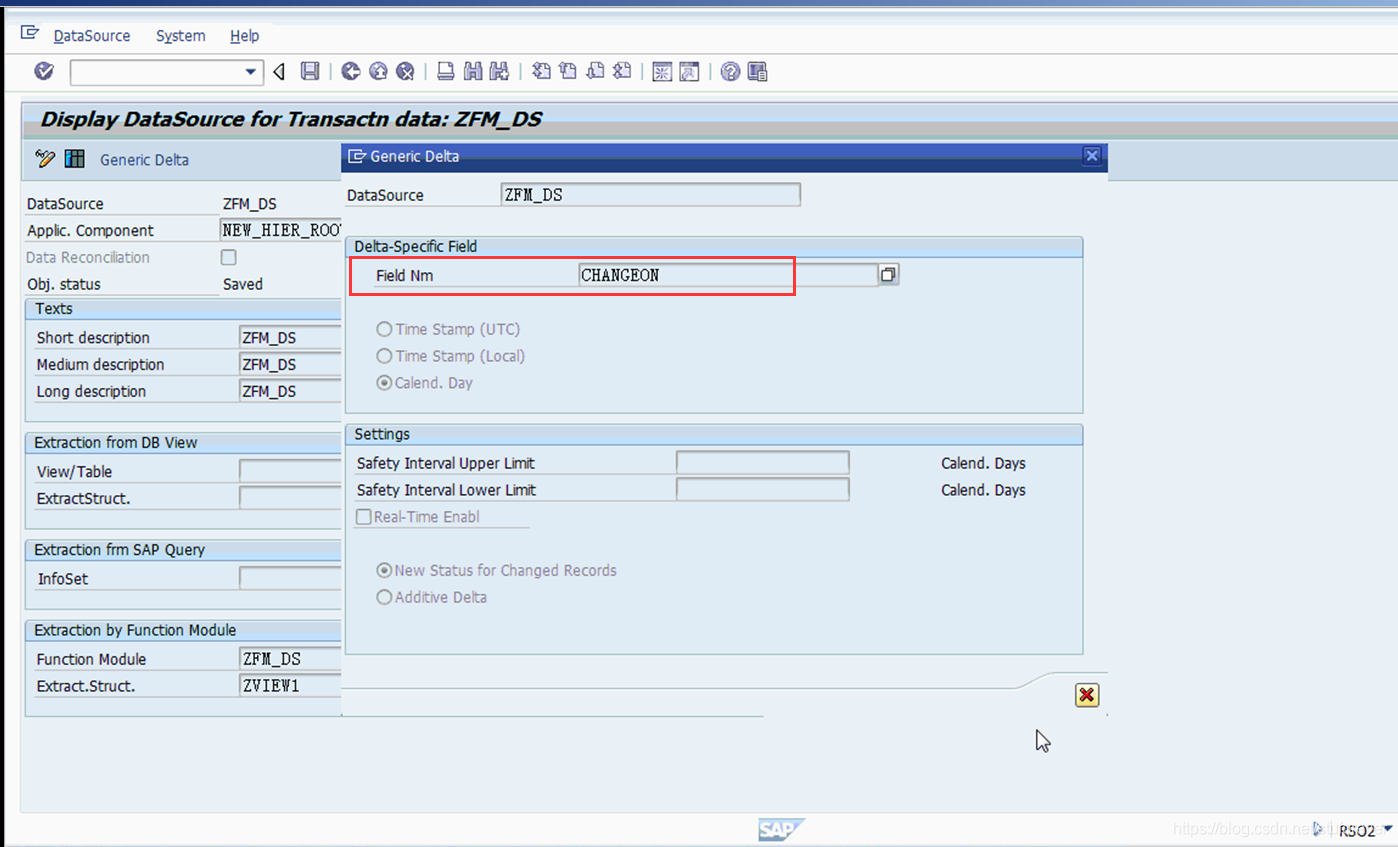The width and height of the screenshot is (1398, 847).
Task: Click the Find binoculars icon
Action: (473, 71)
